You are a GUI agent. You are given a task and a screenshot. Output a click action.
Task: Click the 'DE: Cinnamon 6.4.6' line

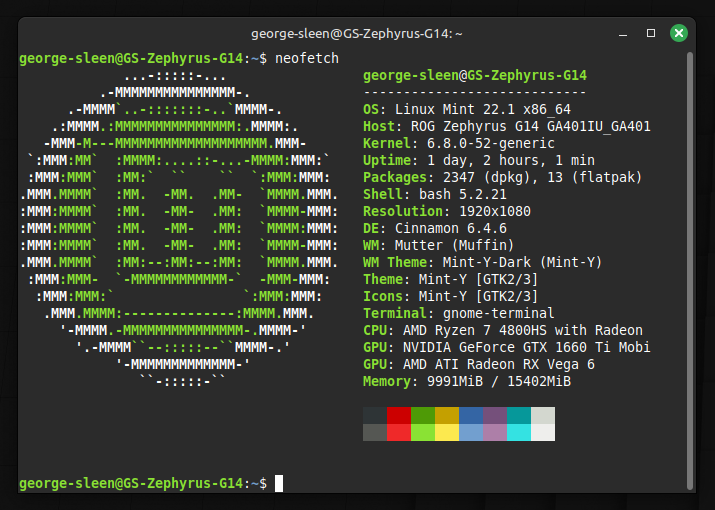pyautogui.click(x=435, y=229)
